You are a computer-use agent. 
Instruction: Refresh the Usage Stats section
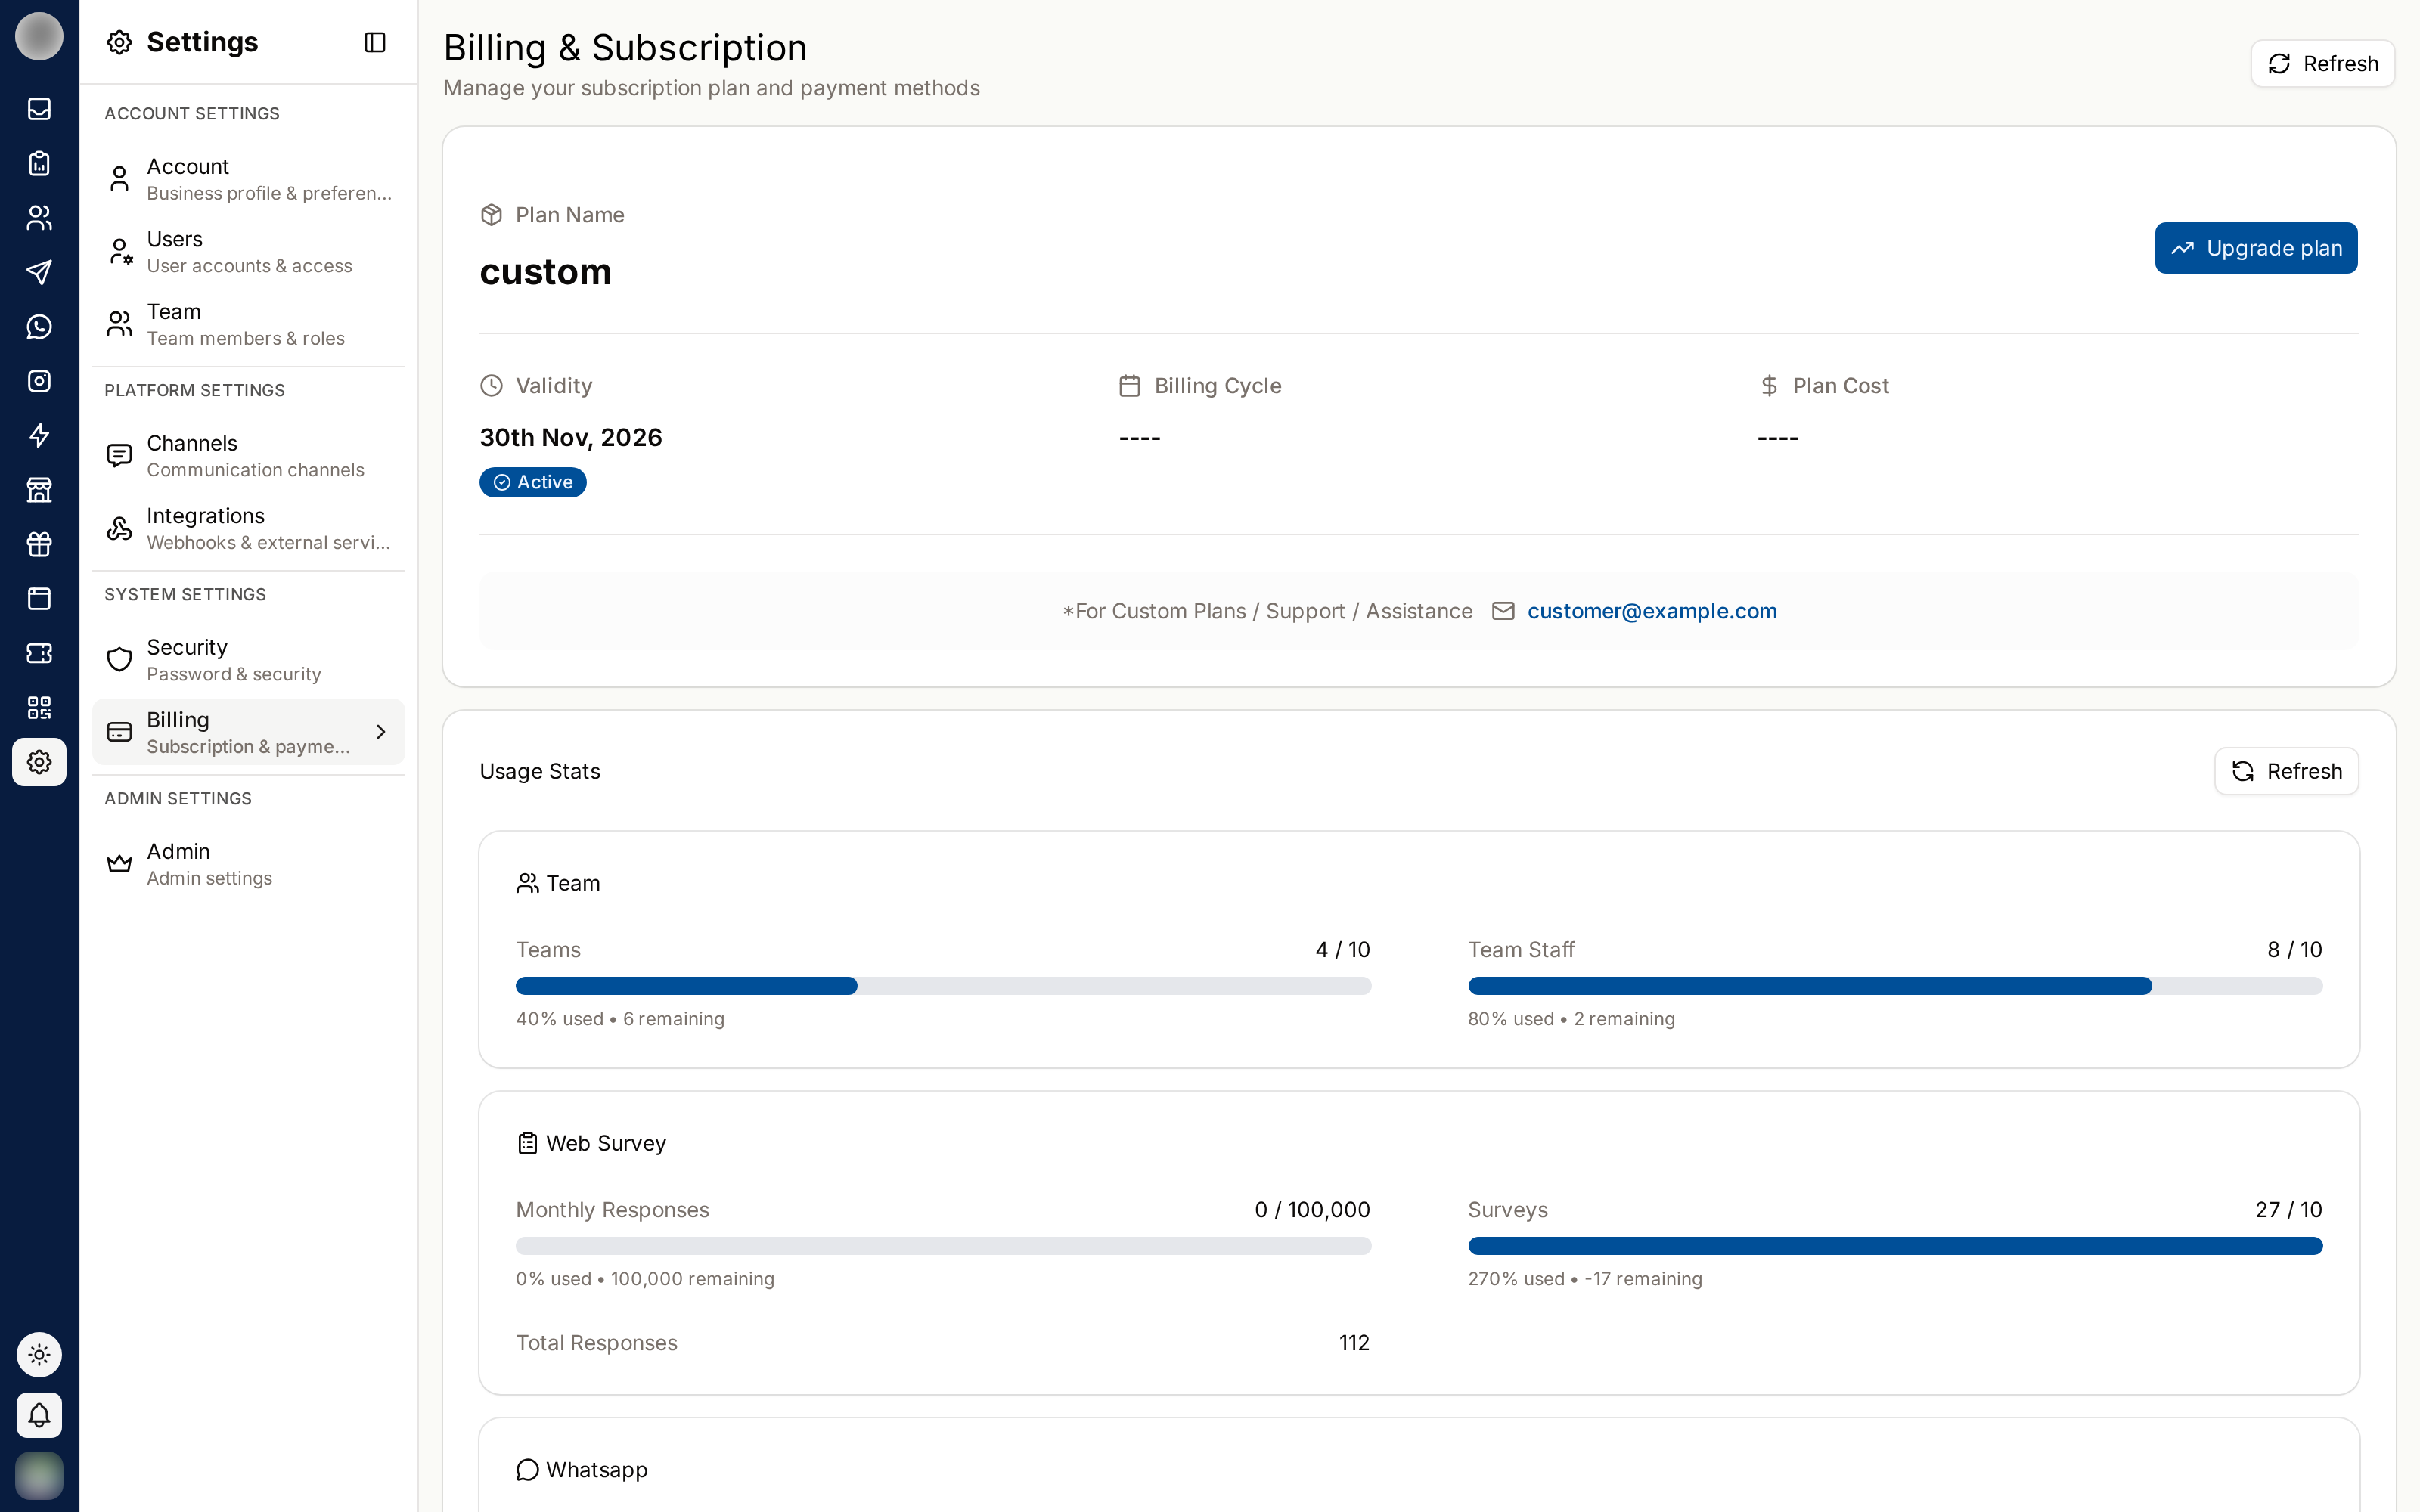click(2286, 771)
